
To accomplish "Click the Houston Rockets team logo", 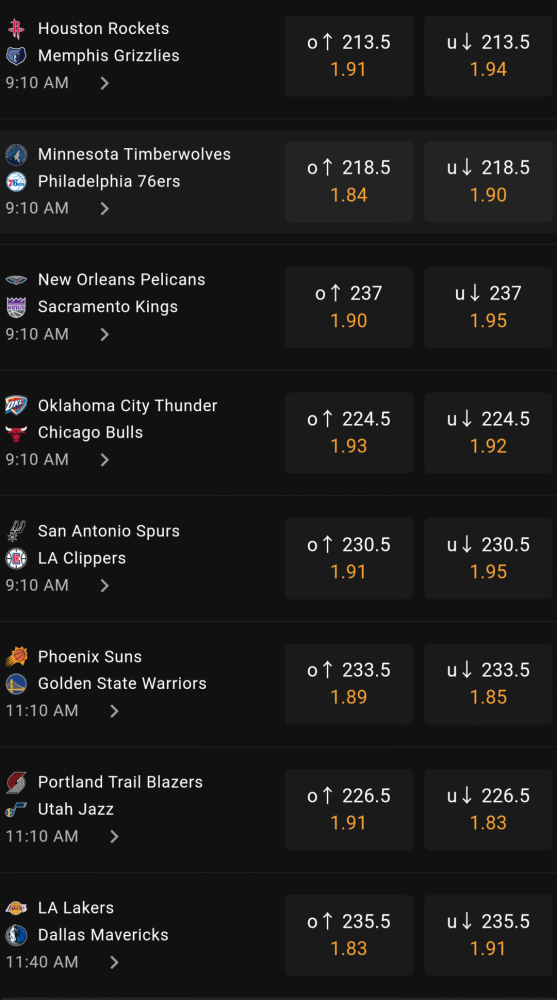I will pos(16,29).
